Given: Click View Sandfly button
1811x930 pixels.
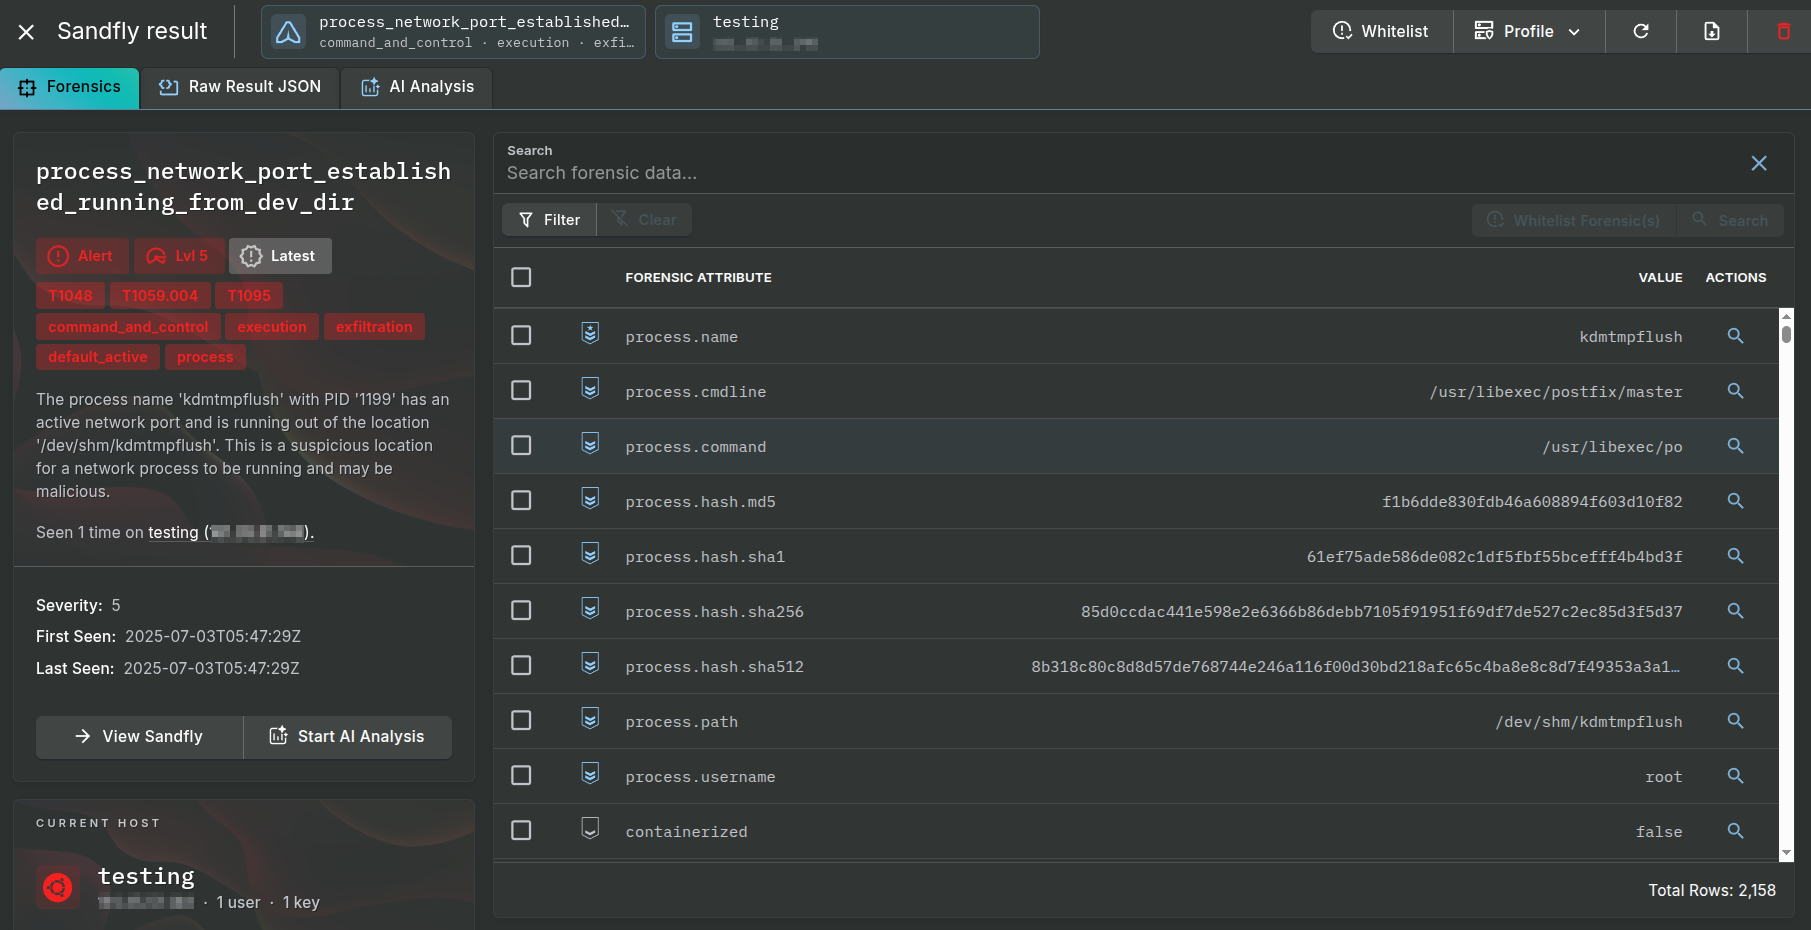Looking at the screenshot, I should pos(139,736).
